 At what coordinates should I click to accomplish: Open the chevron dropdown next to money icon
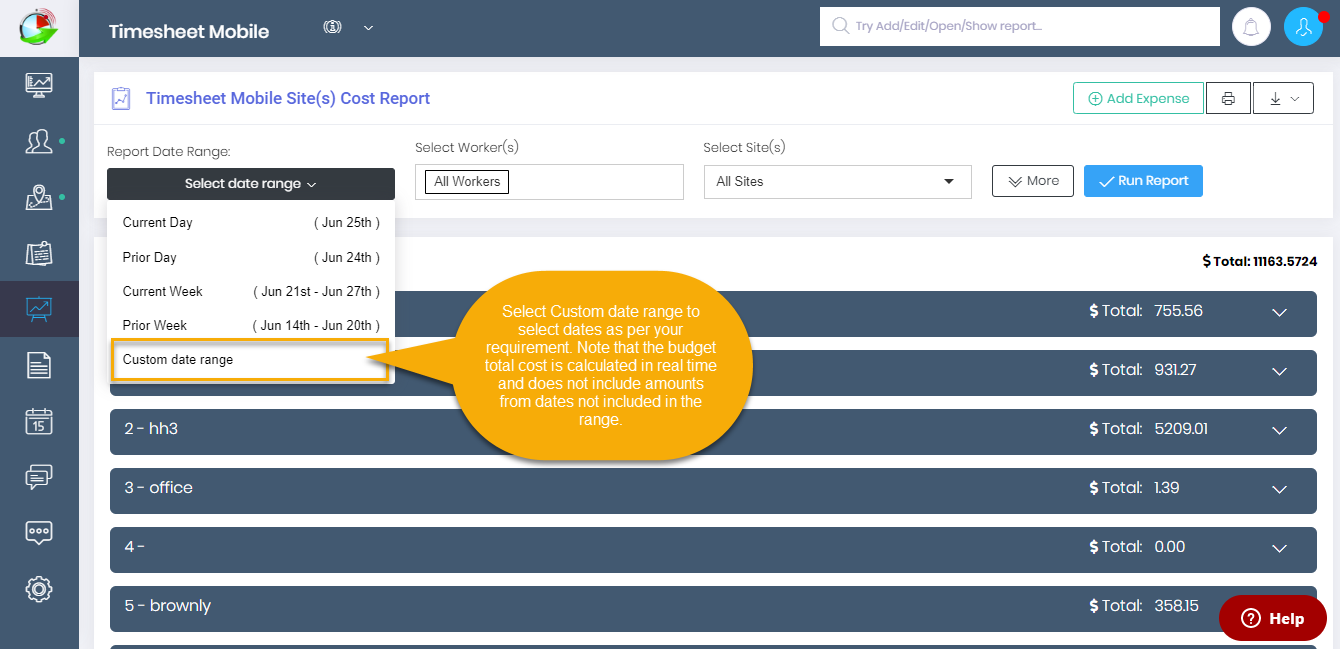[368, 27]
